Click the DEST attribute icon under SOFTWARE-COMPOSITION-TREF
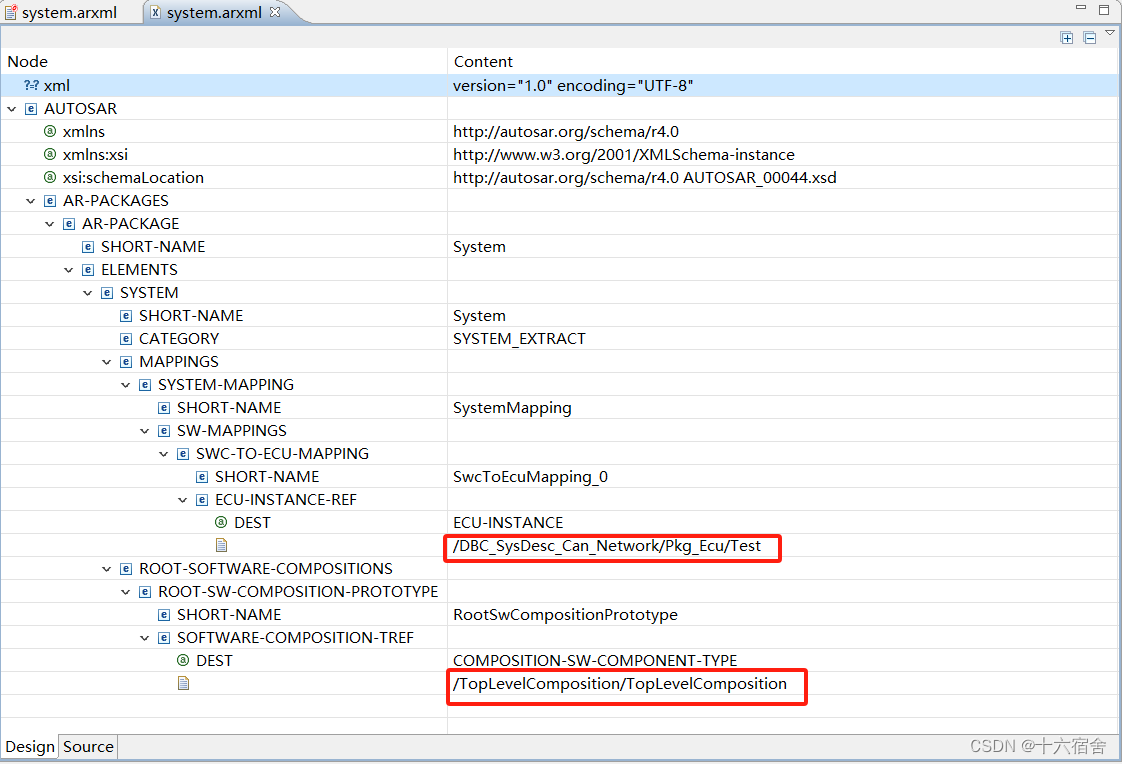 (183, 661)
